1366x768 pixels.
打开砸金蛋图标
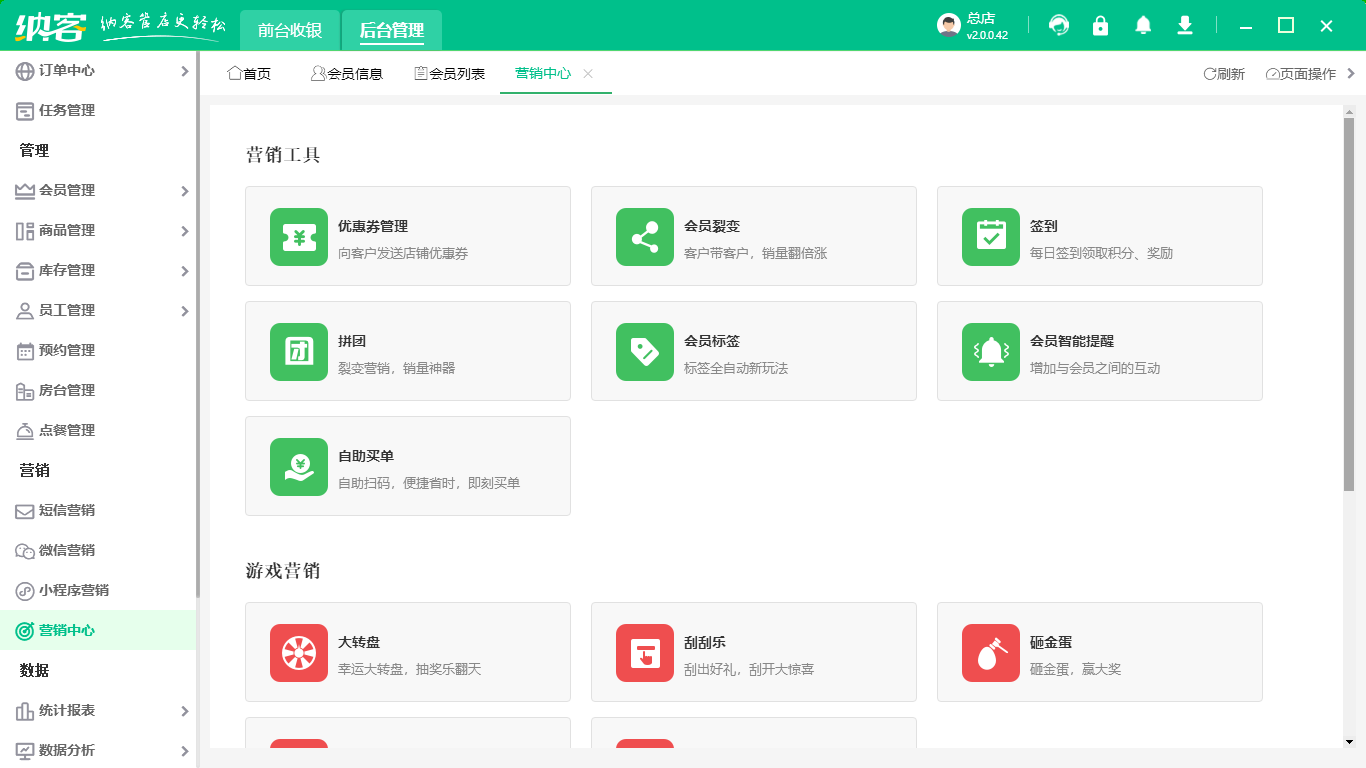[990, 652]
